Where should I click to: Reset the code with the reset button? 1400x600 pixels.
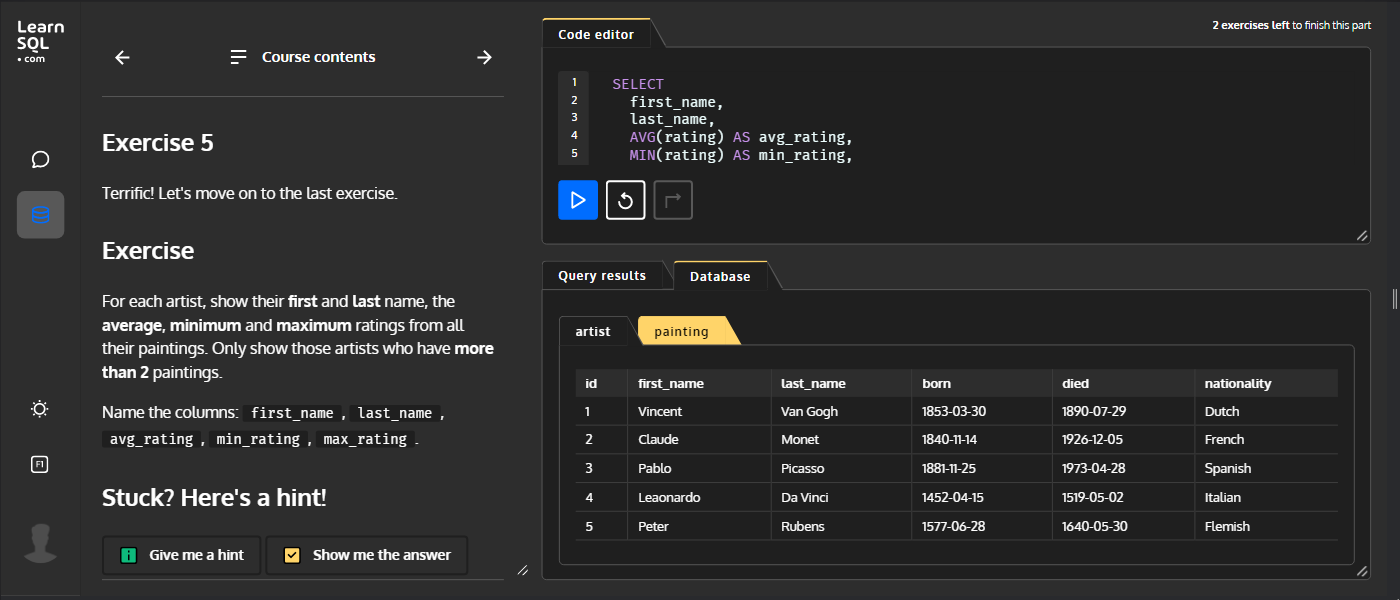pyautogui.click(x=625, y=200)
